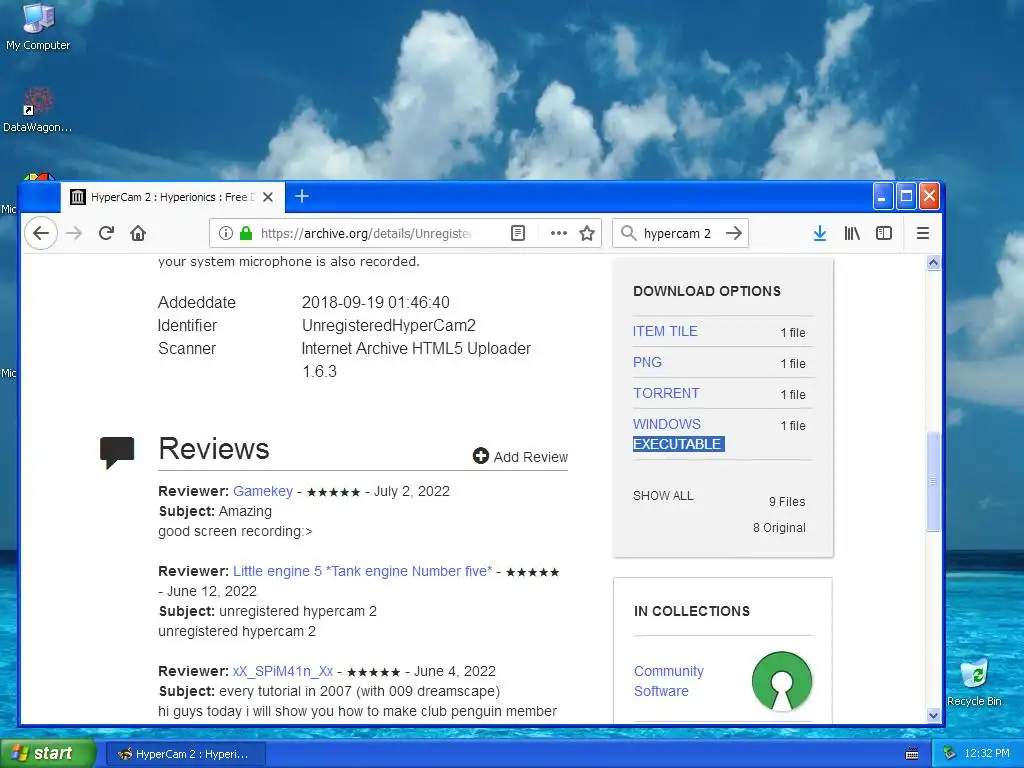
Task: Toggle reader view icon in address bar
Action: coord(518,233)
